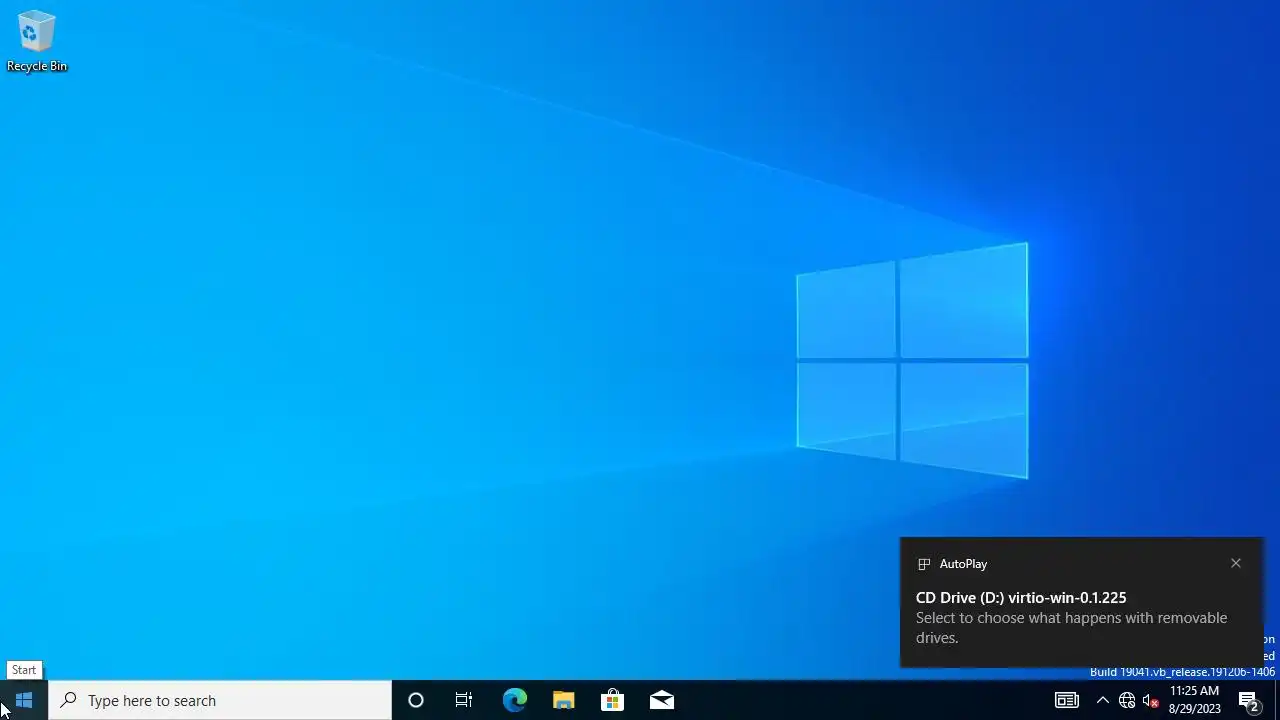1280x720 pixels.
Task: Open the Mail app on the taskbar
Action: click(x=661, y=700)
